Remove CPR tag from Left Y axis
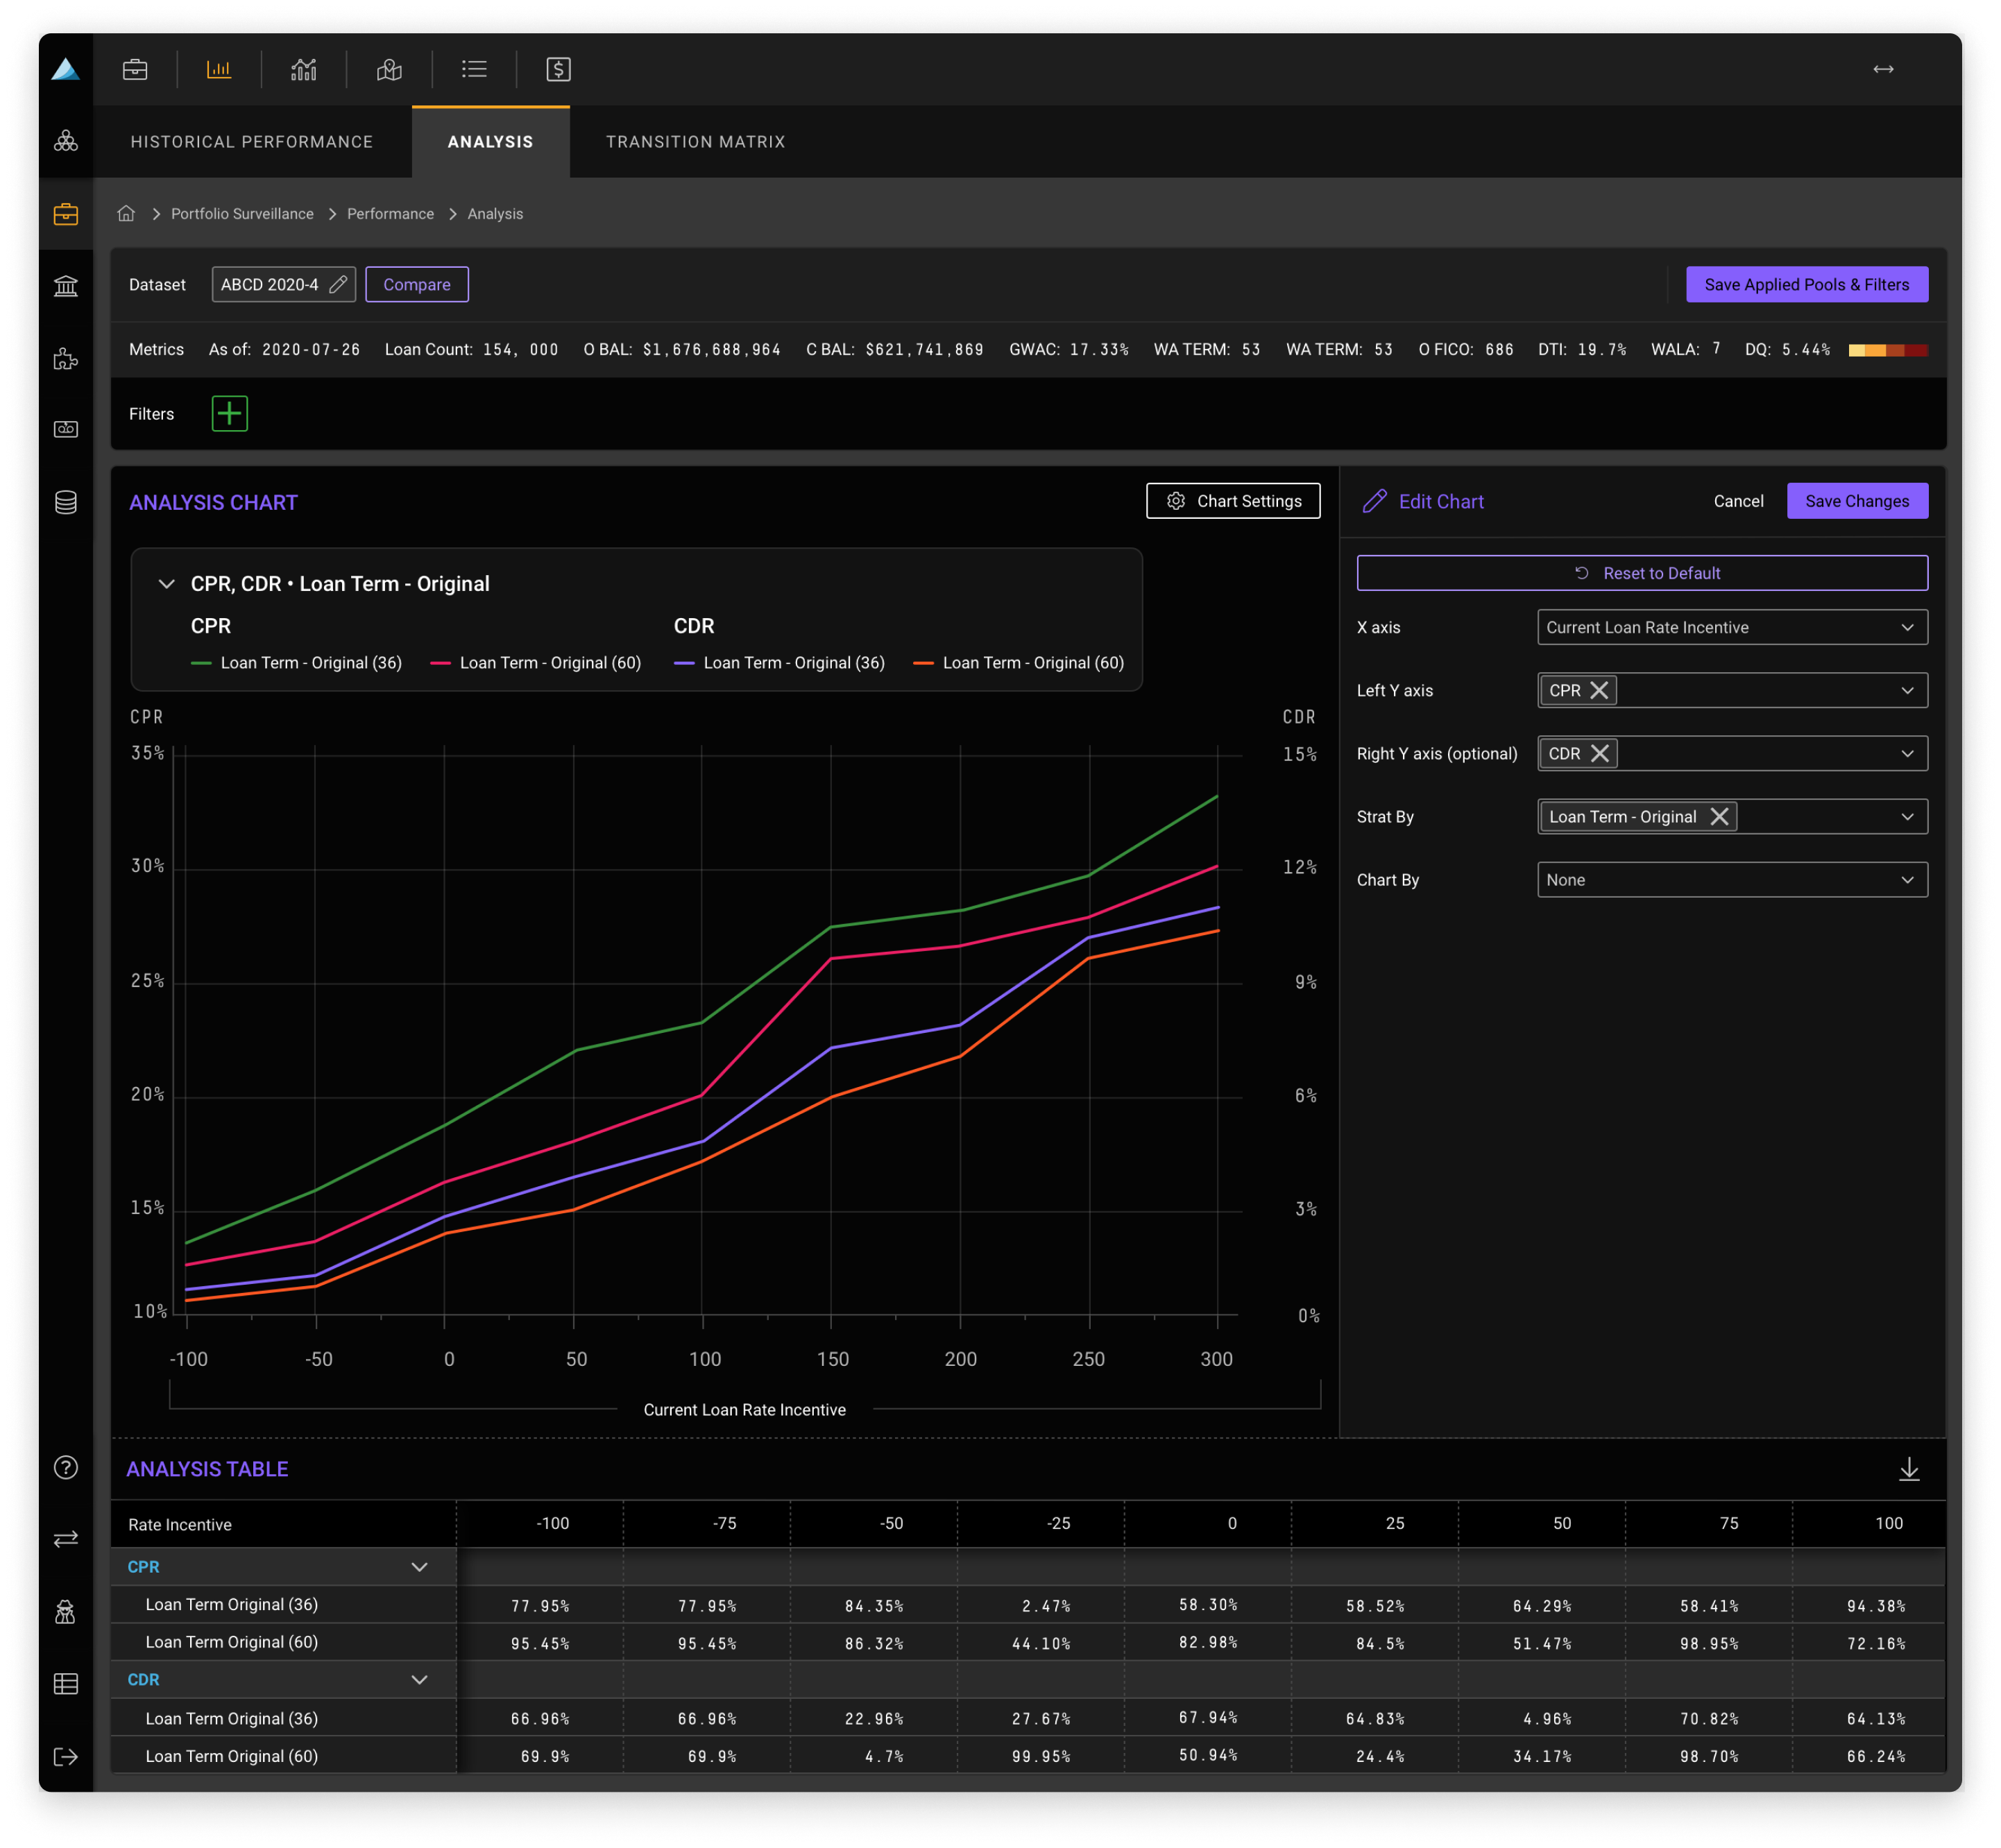This screenshot has height=1848, width=2001. [x=1599, y=690]
